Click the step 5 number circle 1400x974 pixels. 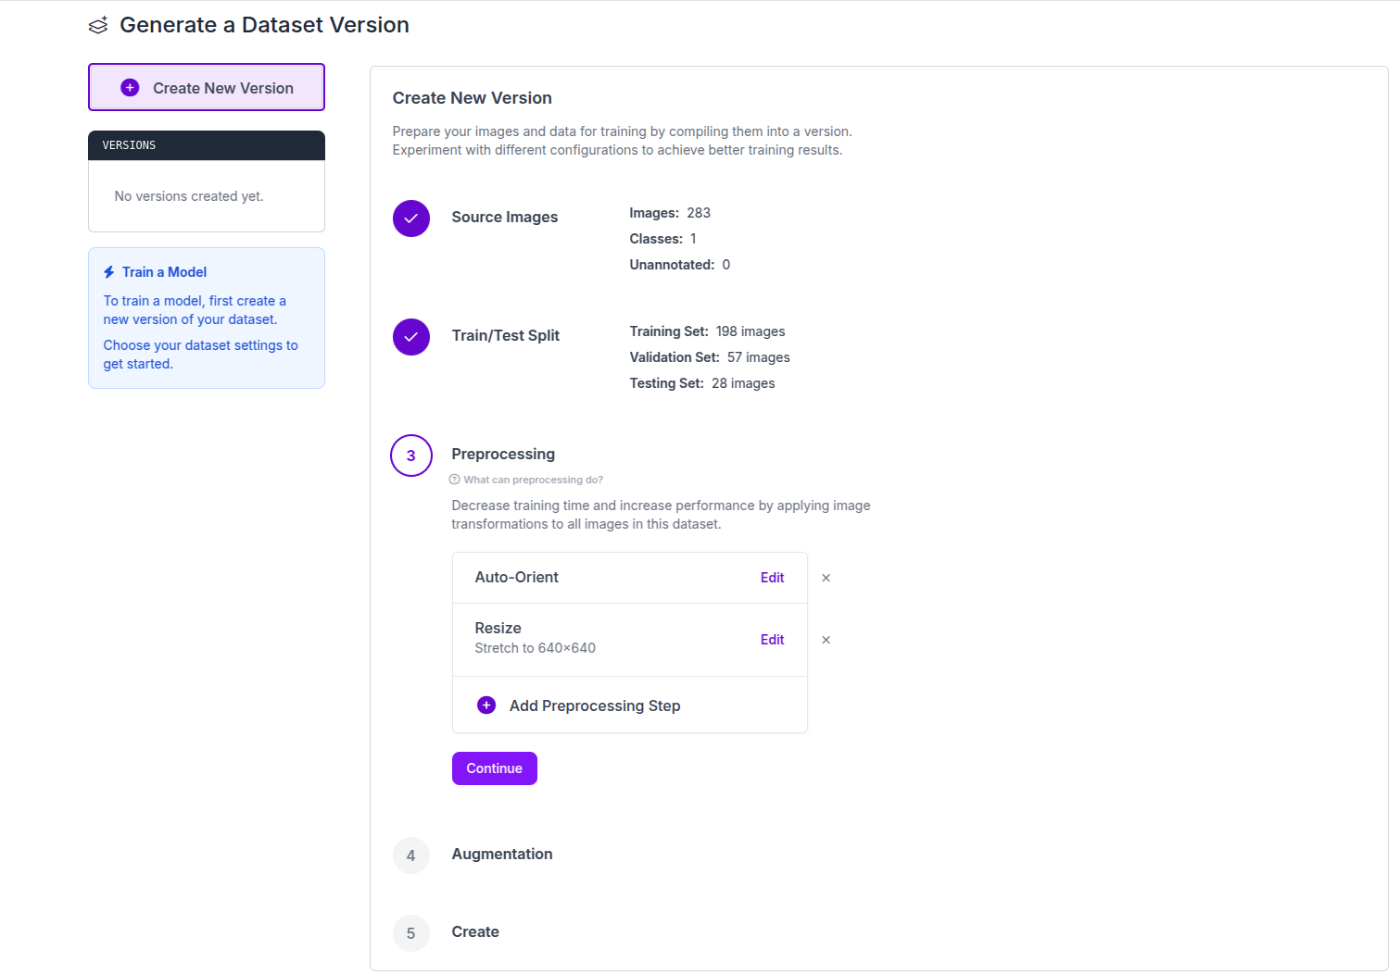coord(411,933)
